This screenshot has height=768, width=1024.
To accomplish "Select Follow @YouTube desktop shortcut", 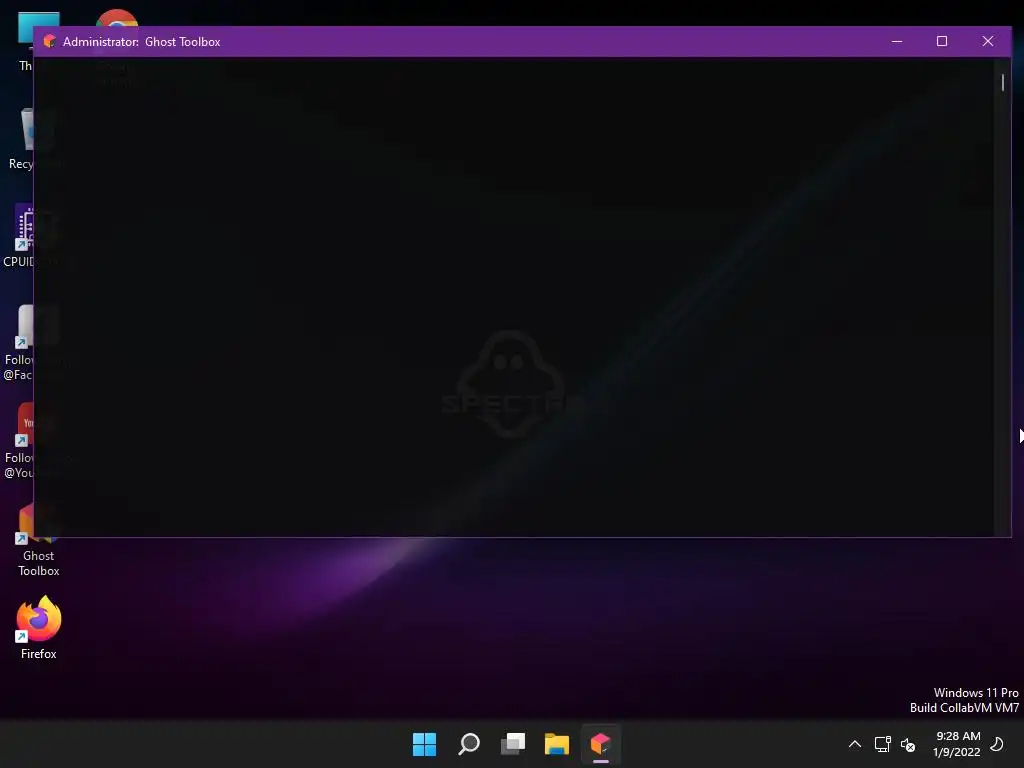I will pos(18,441).
